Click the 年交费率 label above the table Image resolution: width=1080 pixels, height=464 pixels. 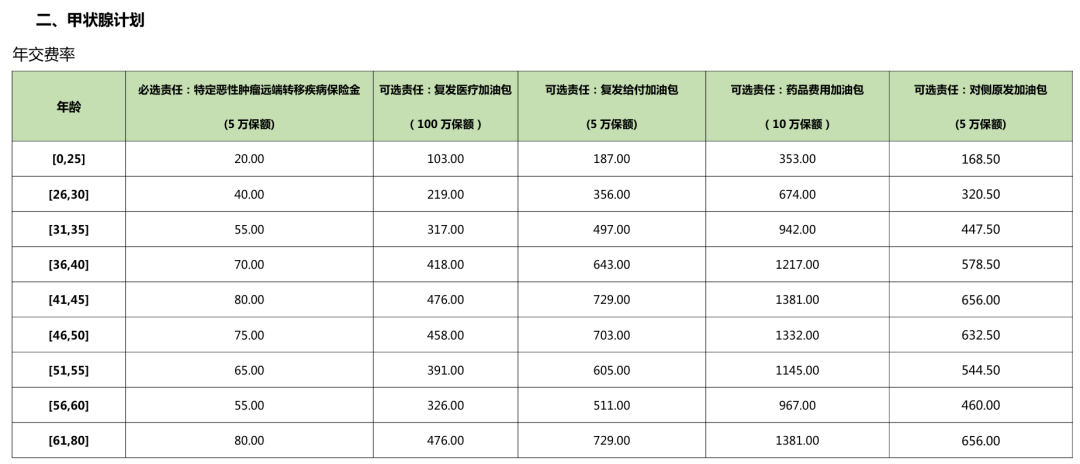(44, 54)
